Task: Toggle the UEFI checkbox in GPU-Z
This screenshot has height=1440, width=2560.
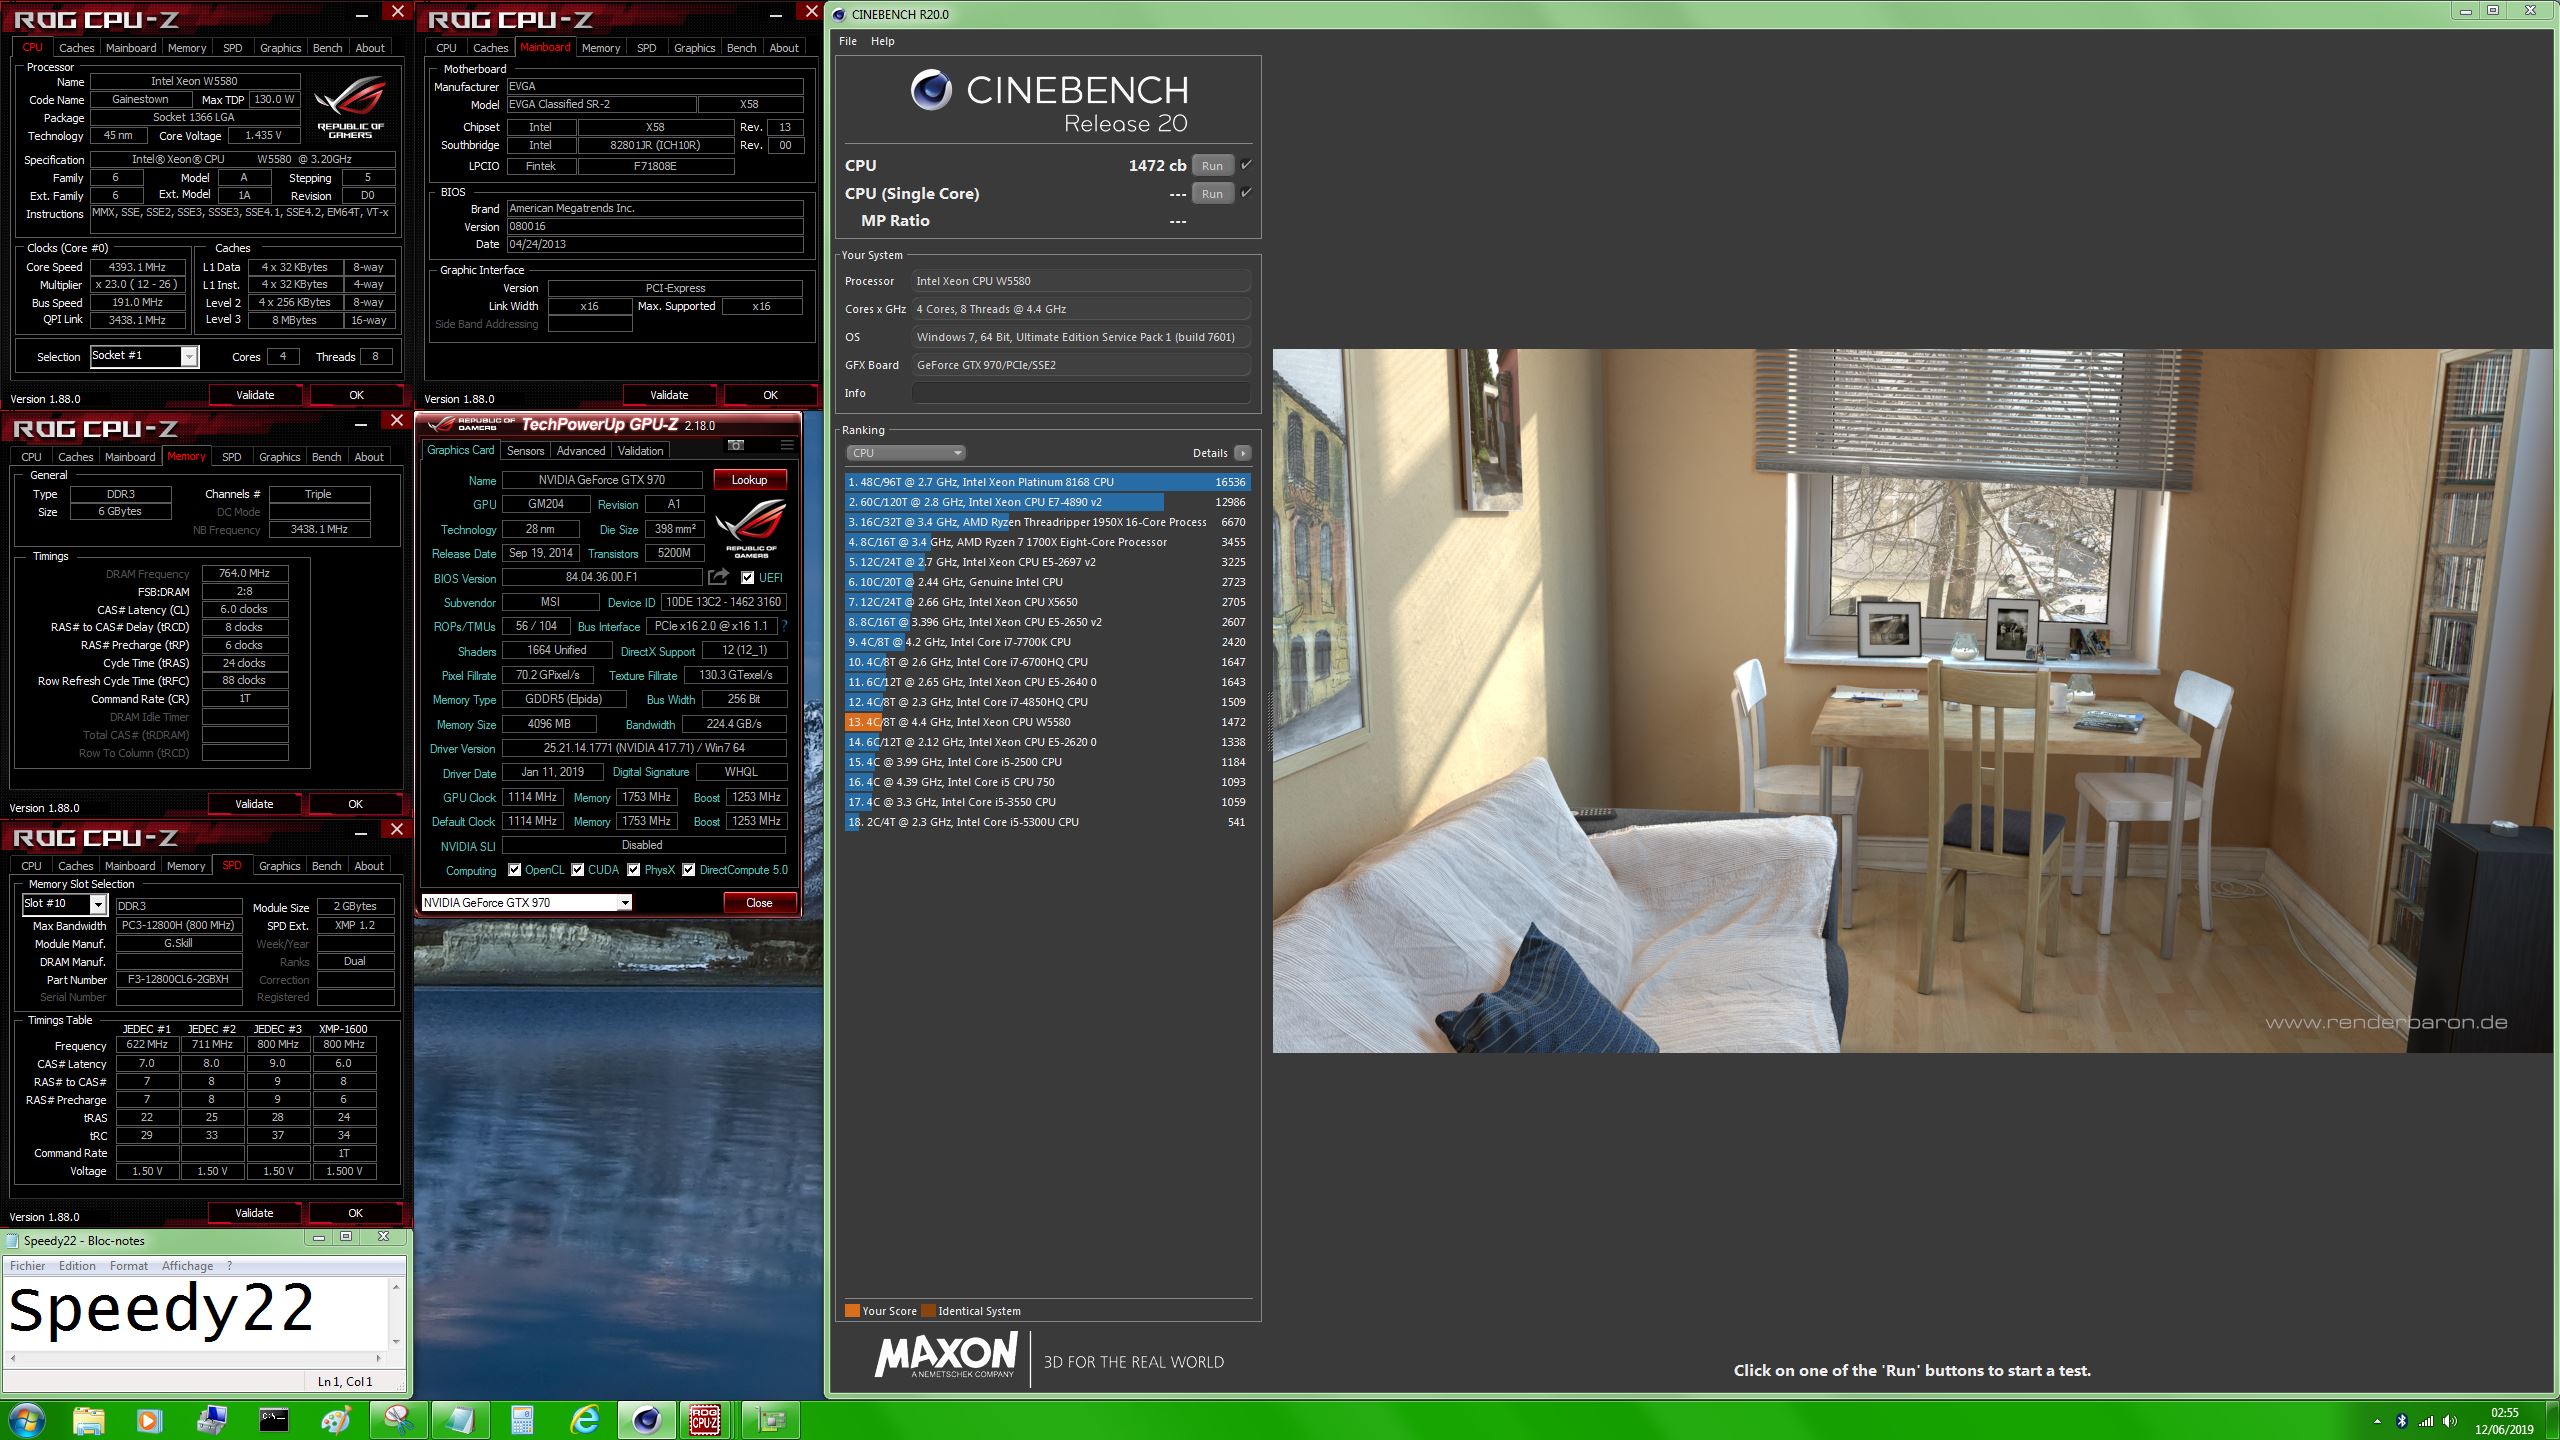Action: (x=747, y=578)
